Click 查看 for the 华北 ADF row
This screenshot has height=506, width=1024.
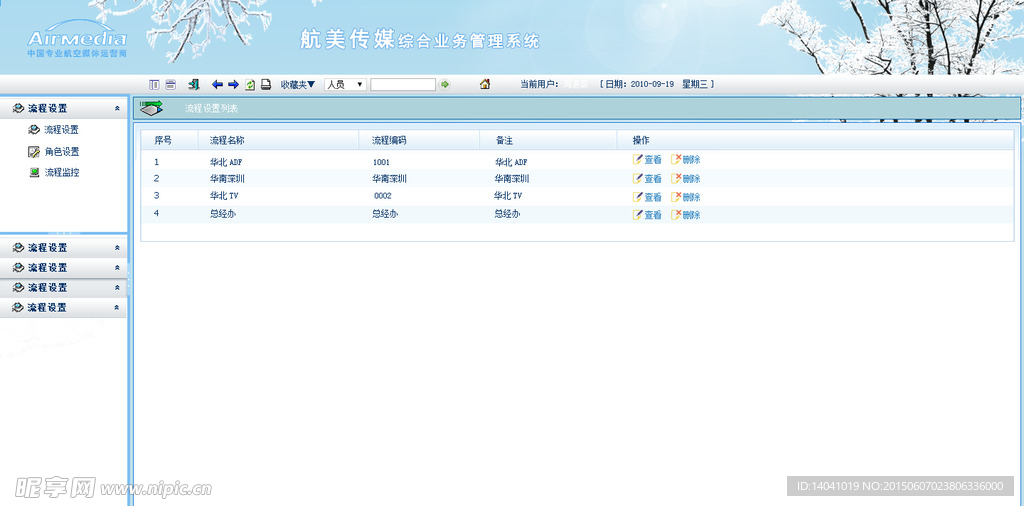pos(647,160)
